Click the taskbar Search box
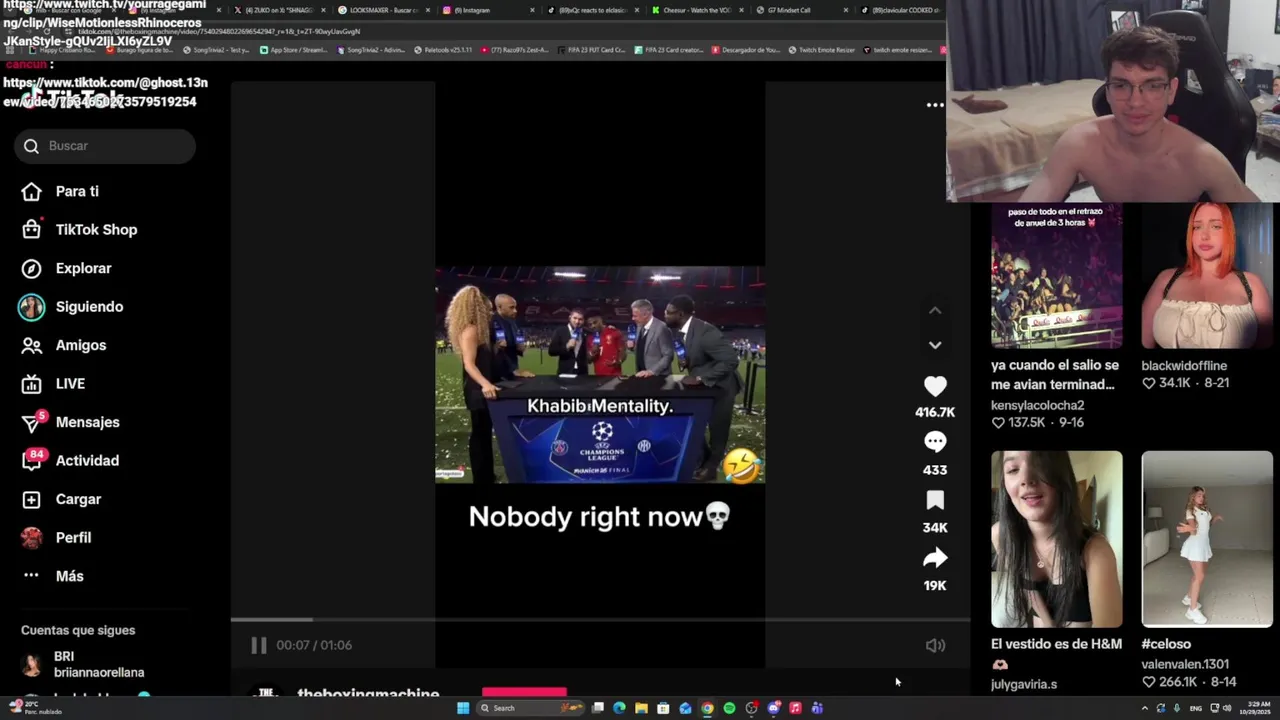The image size is (1280, 720). tap(530, 708)
